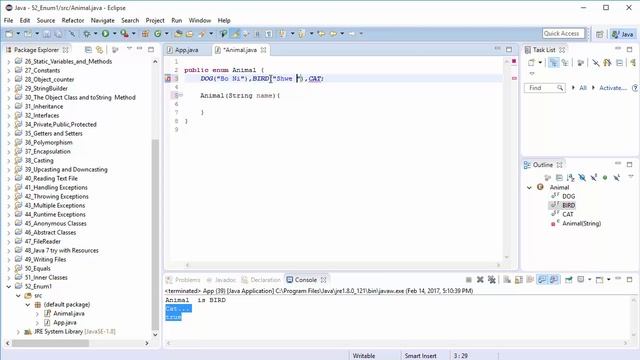This screenshot has height=360, width=640.
Task: Click the Task List help icon
Action: point(635,88)
